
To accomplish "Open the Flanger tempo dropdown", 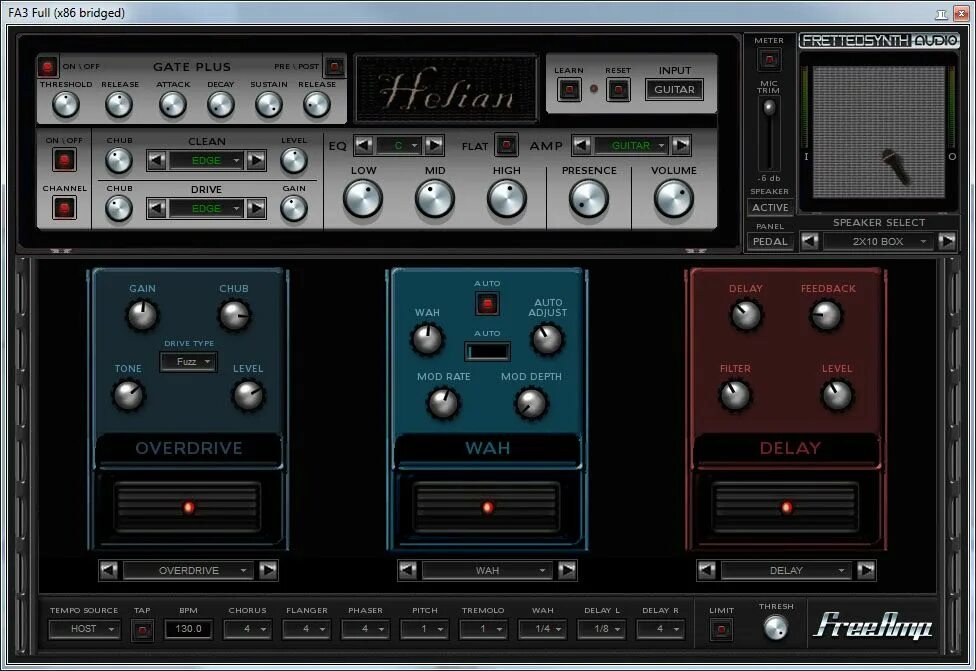I will coord(306,629).
